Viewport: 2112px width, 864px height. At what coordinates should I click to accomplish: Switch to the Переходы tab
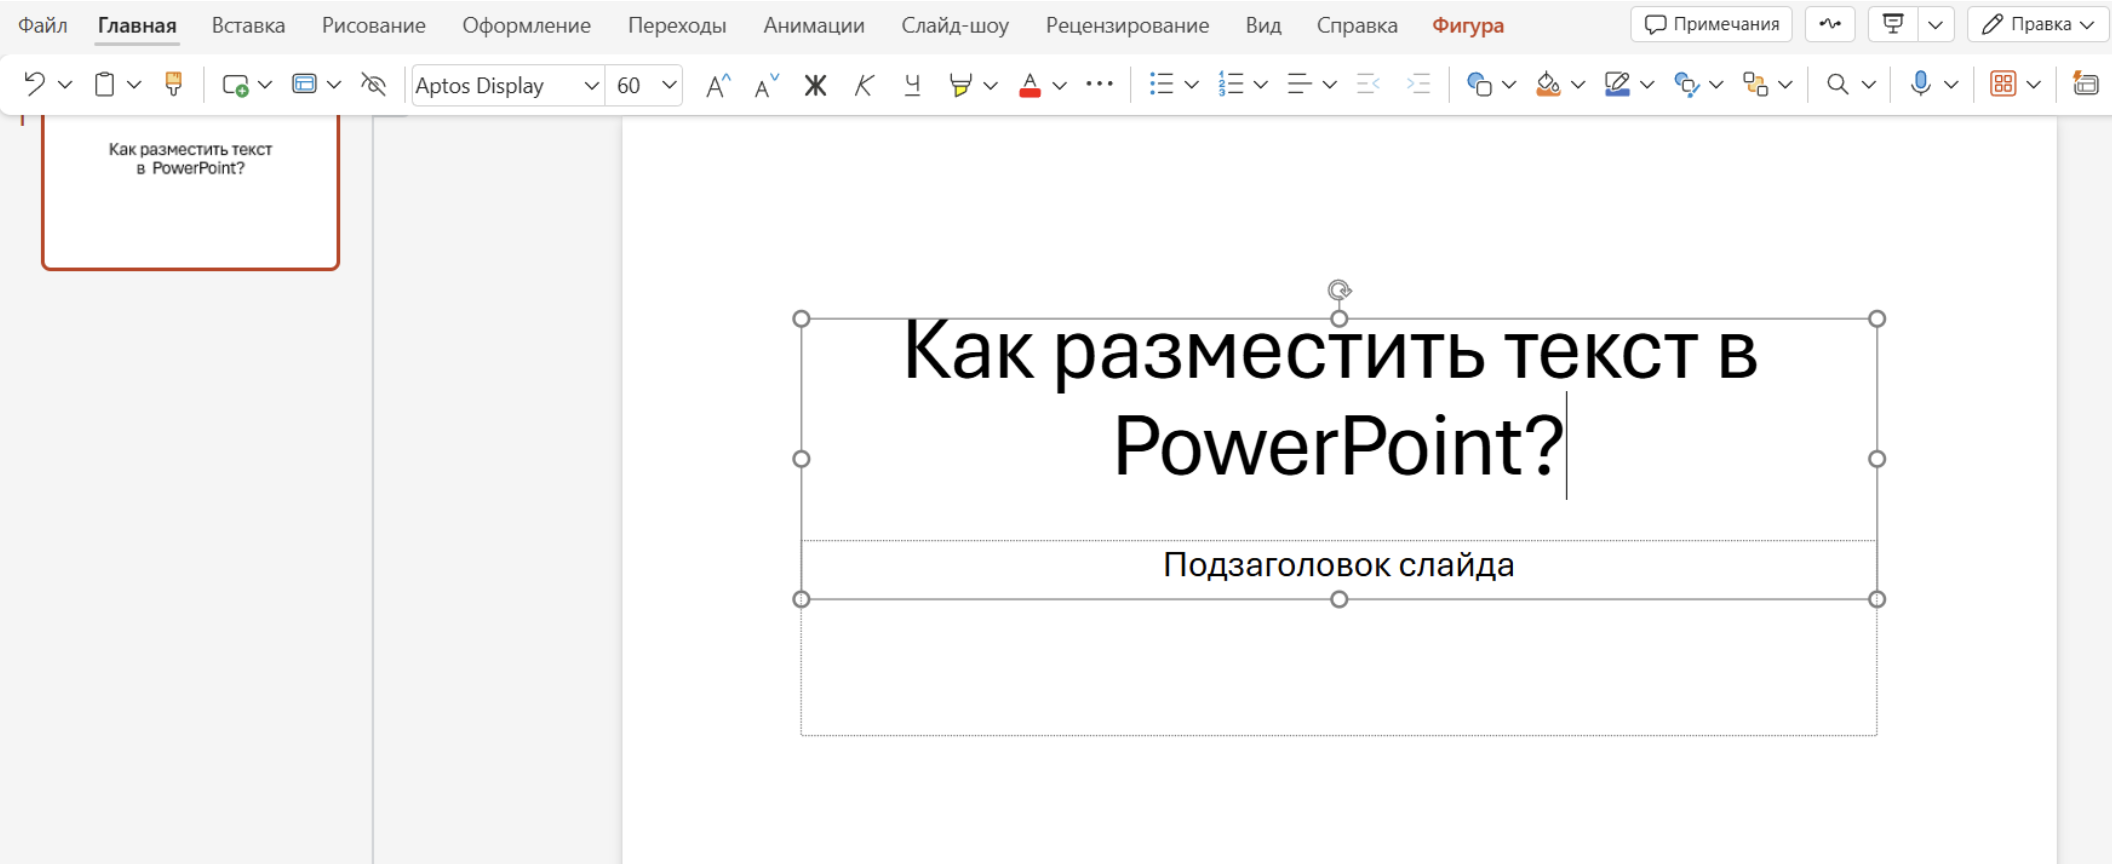pyautogui.click(x=677, y=25)
